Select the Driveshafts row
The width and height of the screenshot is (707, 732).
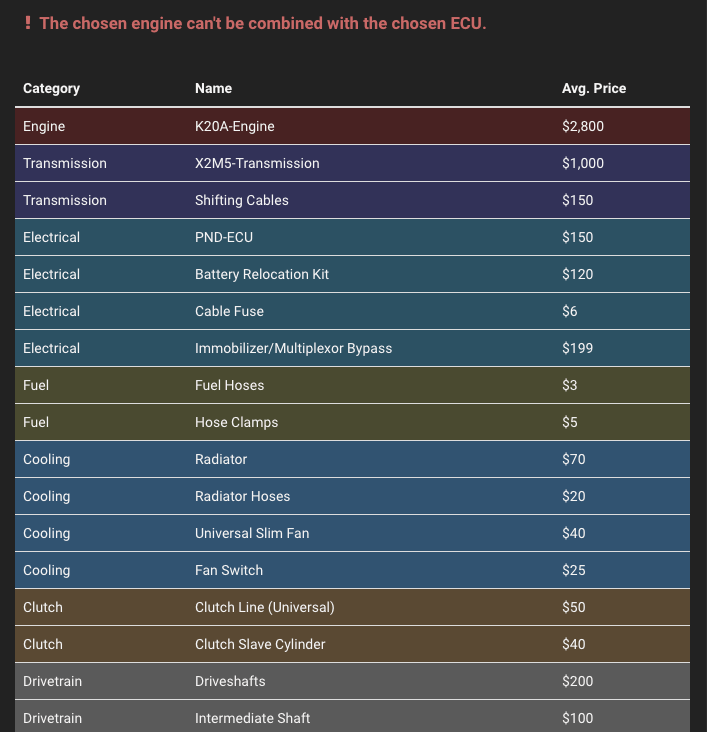click(x=352, y=681)
